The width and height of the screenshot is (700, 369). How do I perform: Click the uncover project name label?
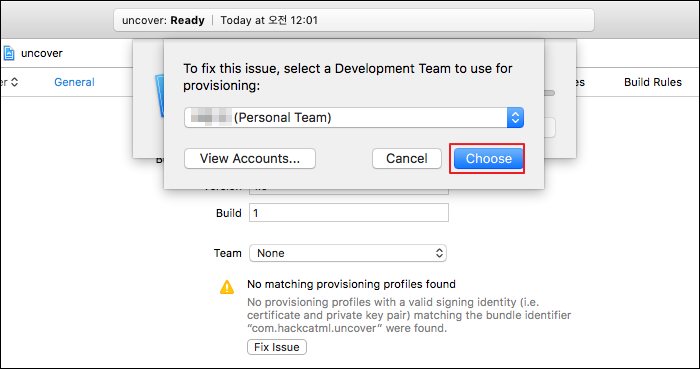pos(42,53)
